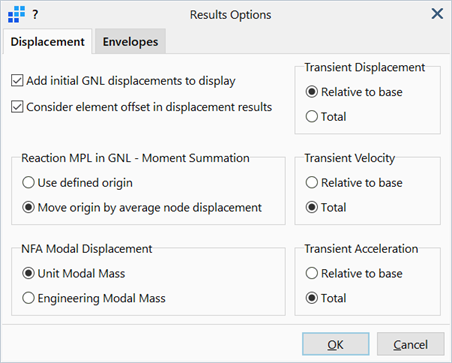
Task: Select the Displacement tab
Action: click(x=48, y=41)
